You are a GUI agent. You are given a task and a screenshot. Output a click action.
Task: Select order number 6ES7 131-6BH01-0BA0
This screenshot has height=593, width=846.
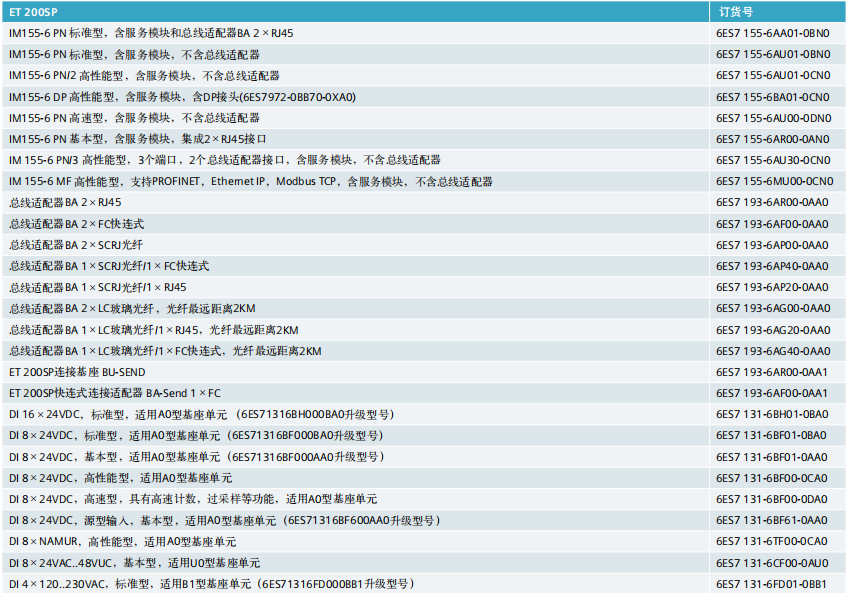pyautogui.click(x=772, y=414)
